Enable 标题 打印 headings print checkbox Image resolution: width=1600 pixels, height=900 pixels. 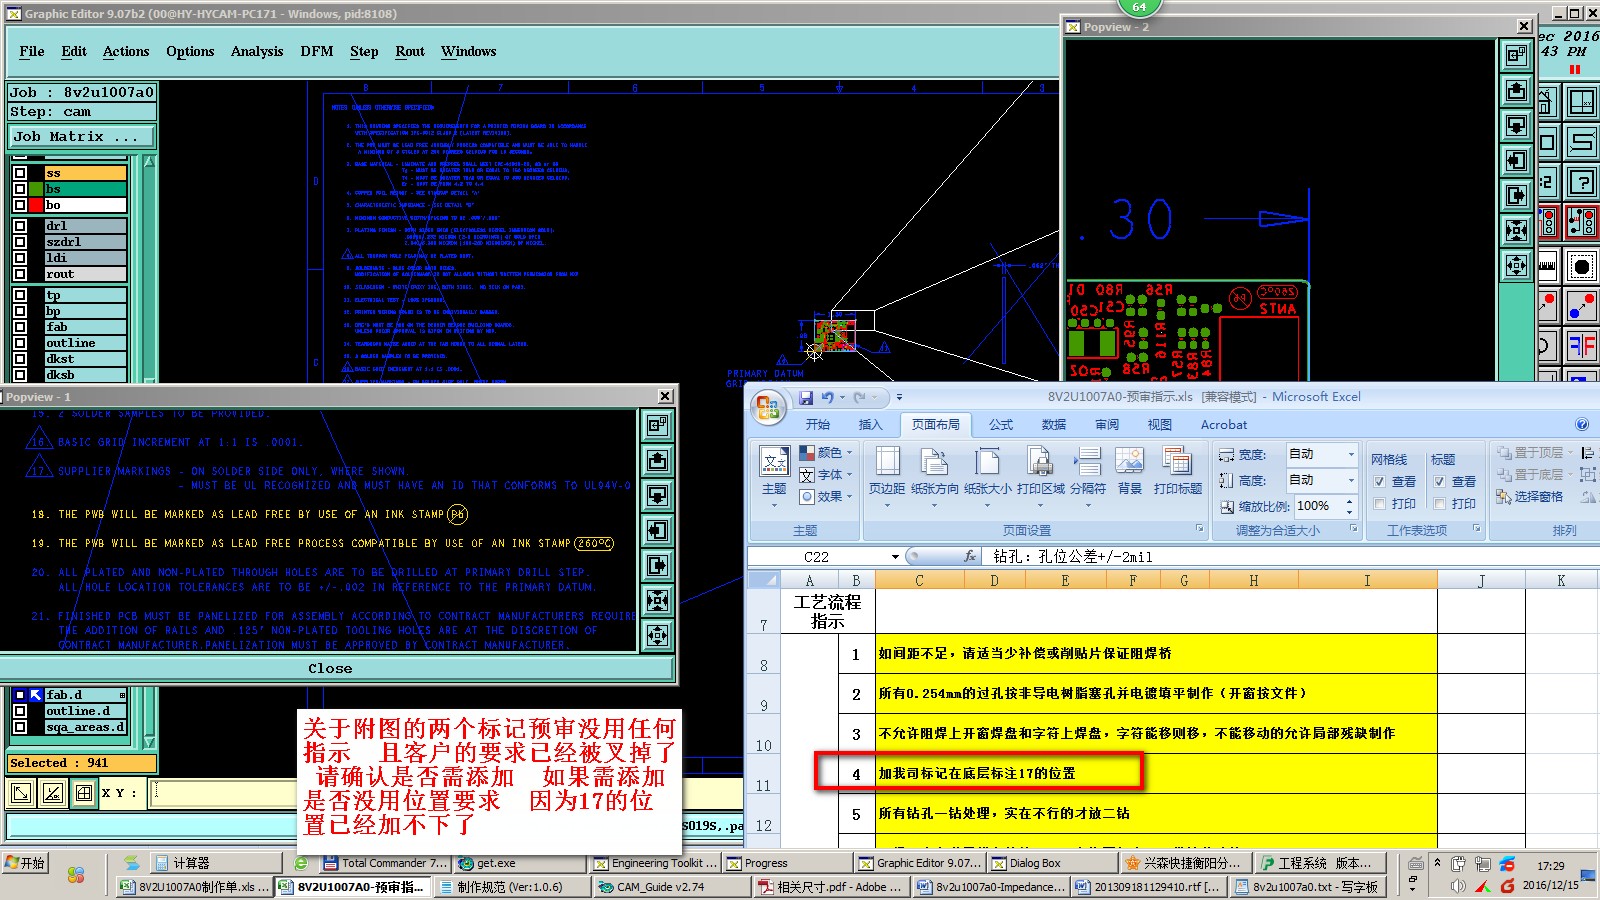1439,504
